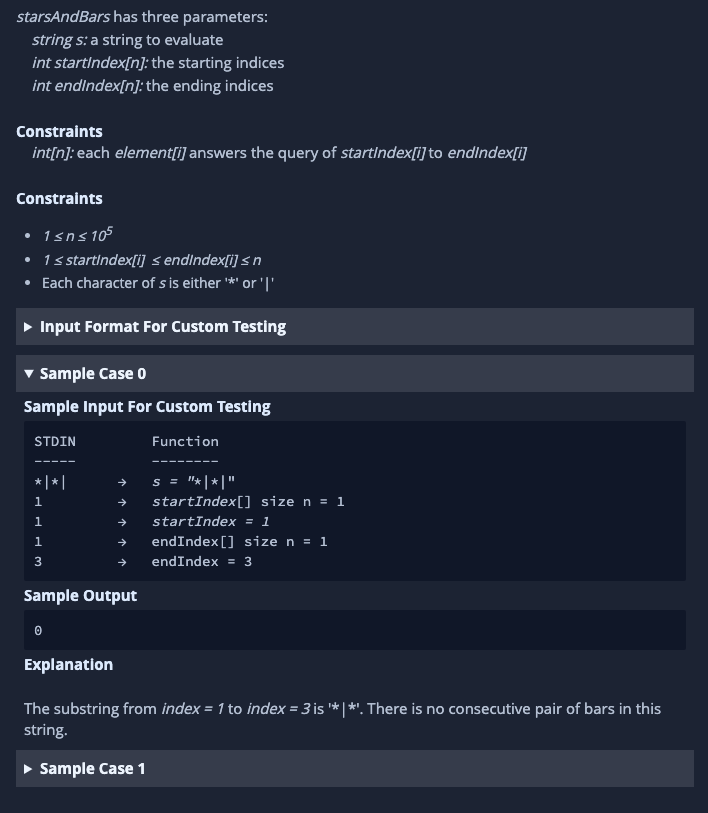The width and height of the screenshot is (708, 813).
Task: Click the Explanation heading
Action: tap(68, 665)
